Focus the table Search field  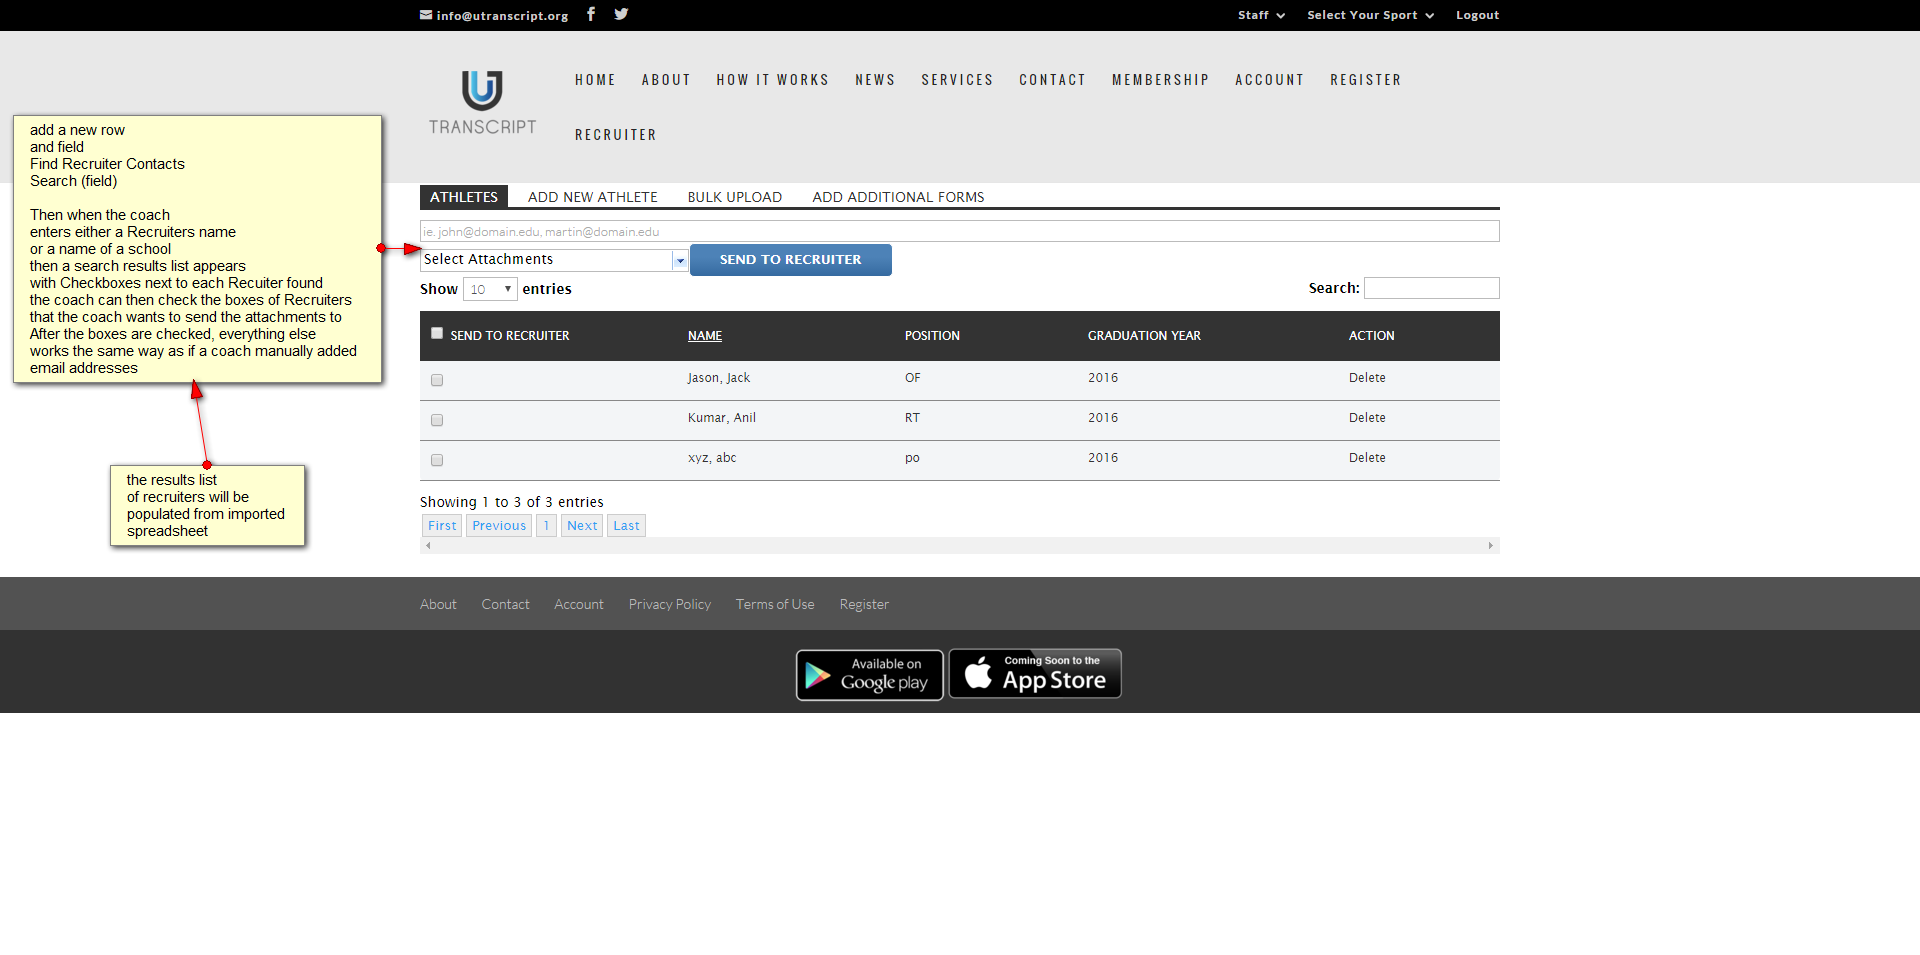1432,288
